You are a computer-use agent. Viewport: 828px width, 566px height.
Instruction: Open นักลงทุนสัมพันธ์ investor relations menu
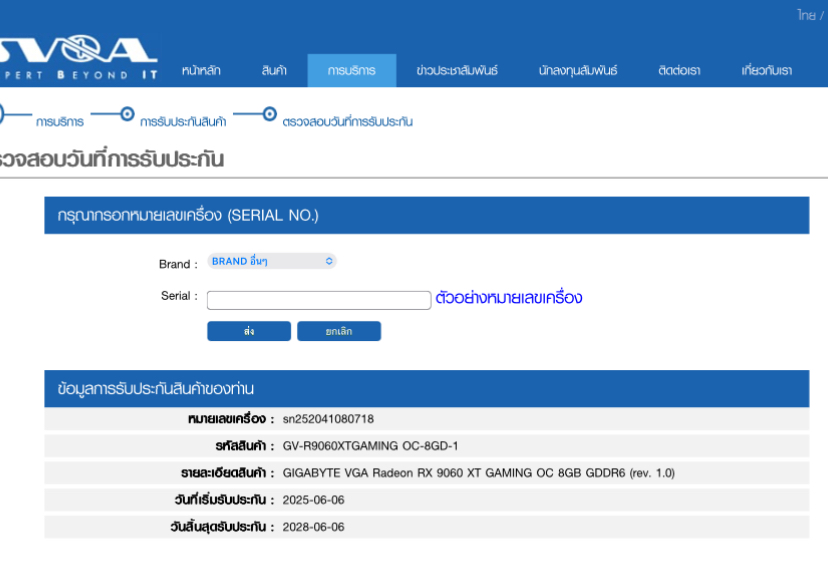pos(577,71)
